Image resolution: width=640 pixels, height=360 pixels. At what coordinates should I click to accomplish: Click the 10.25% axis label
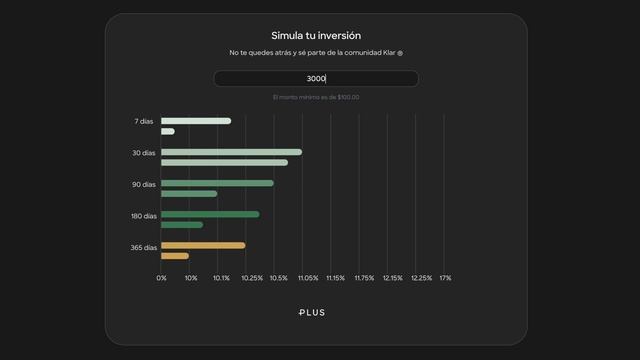coord(252,278)
